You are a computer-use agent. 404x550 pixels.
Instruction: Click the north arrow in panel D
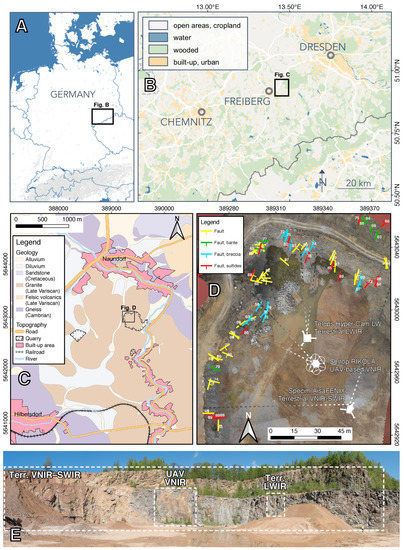tap(248, 427)
